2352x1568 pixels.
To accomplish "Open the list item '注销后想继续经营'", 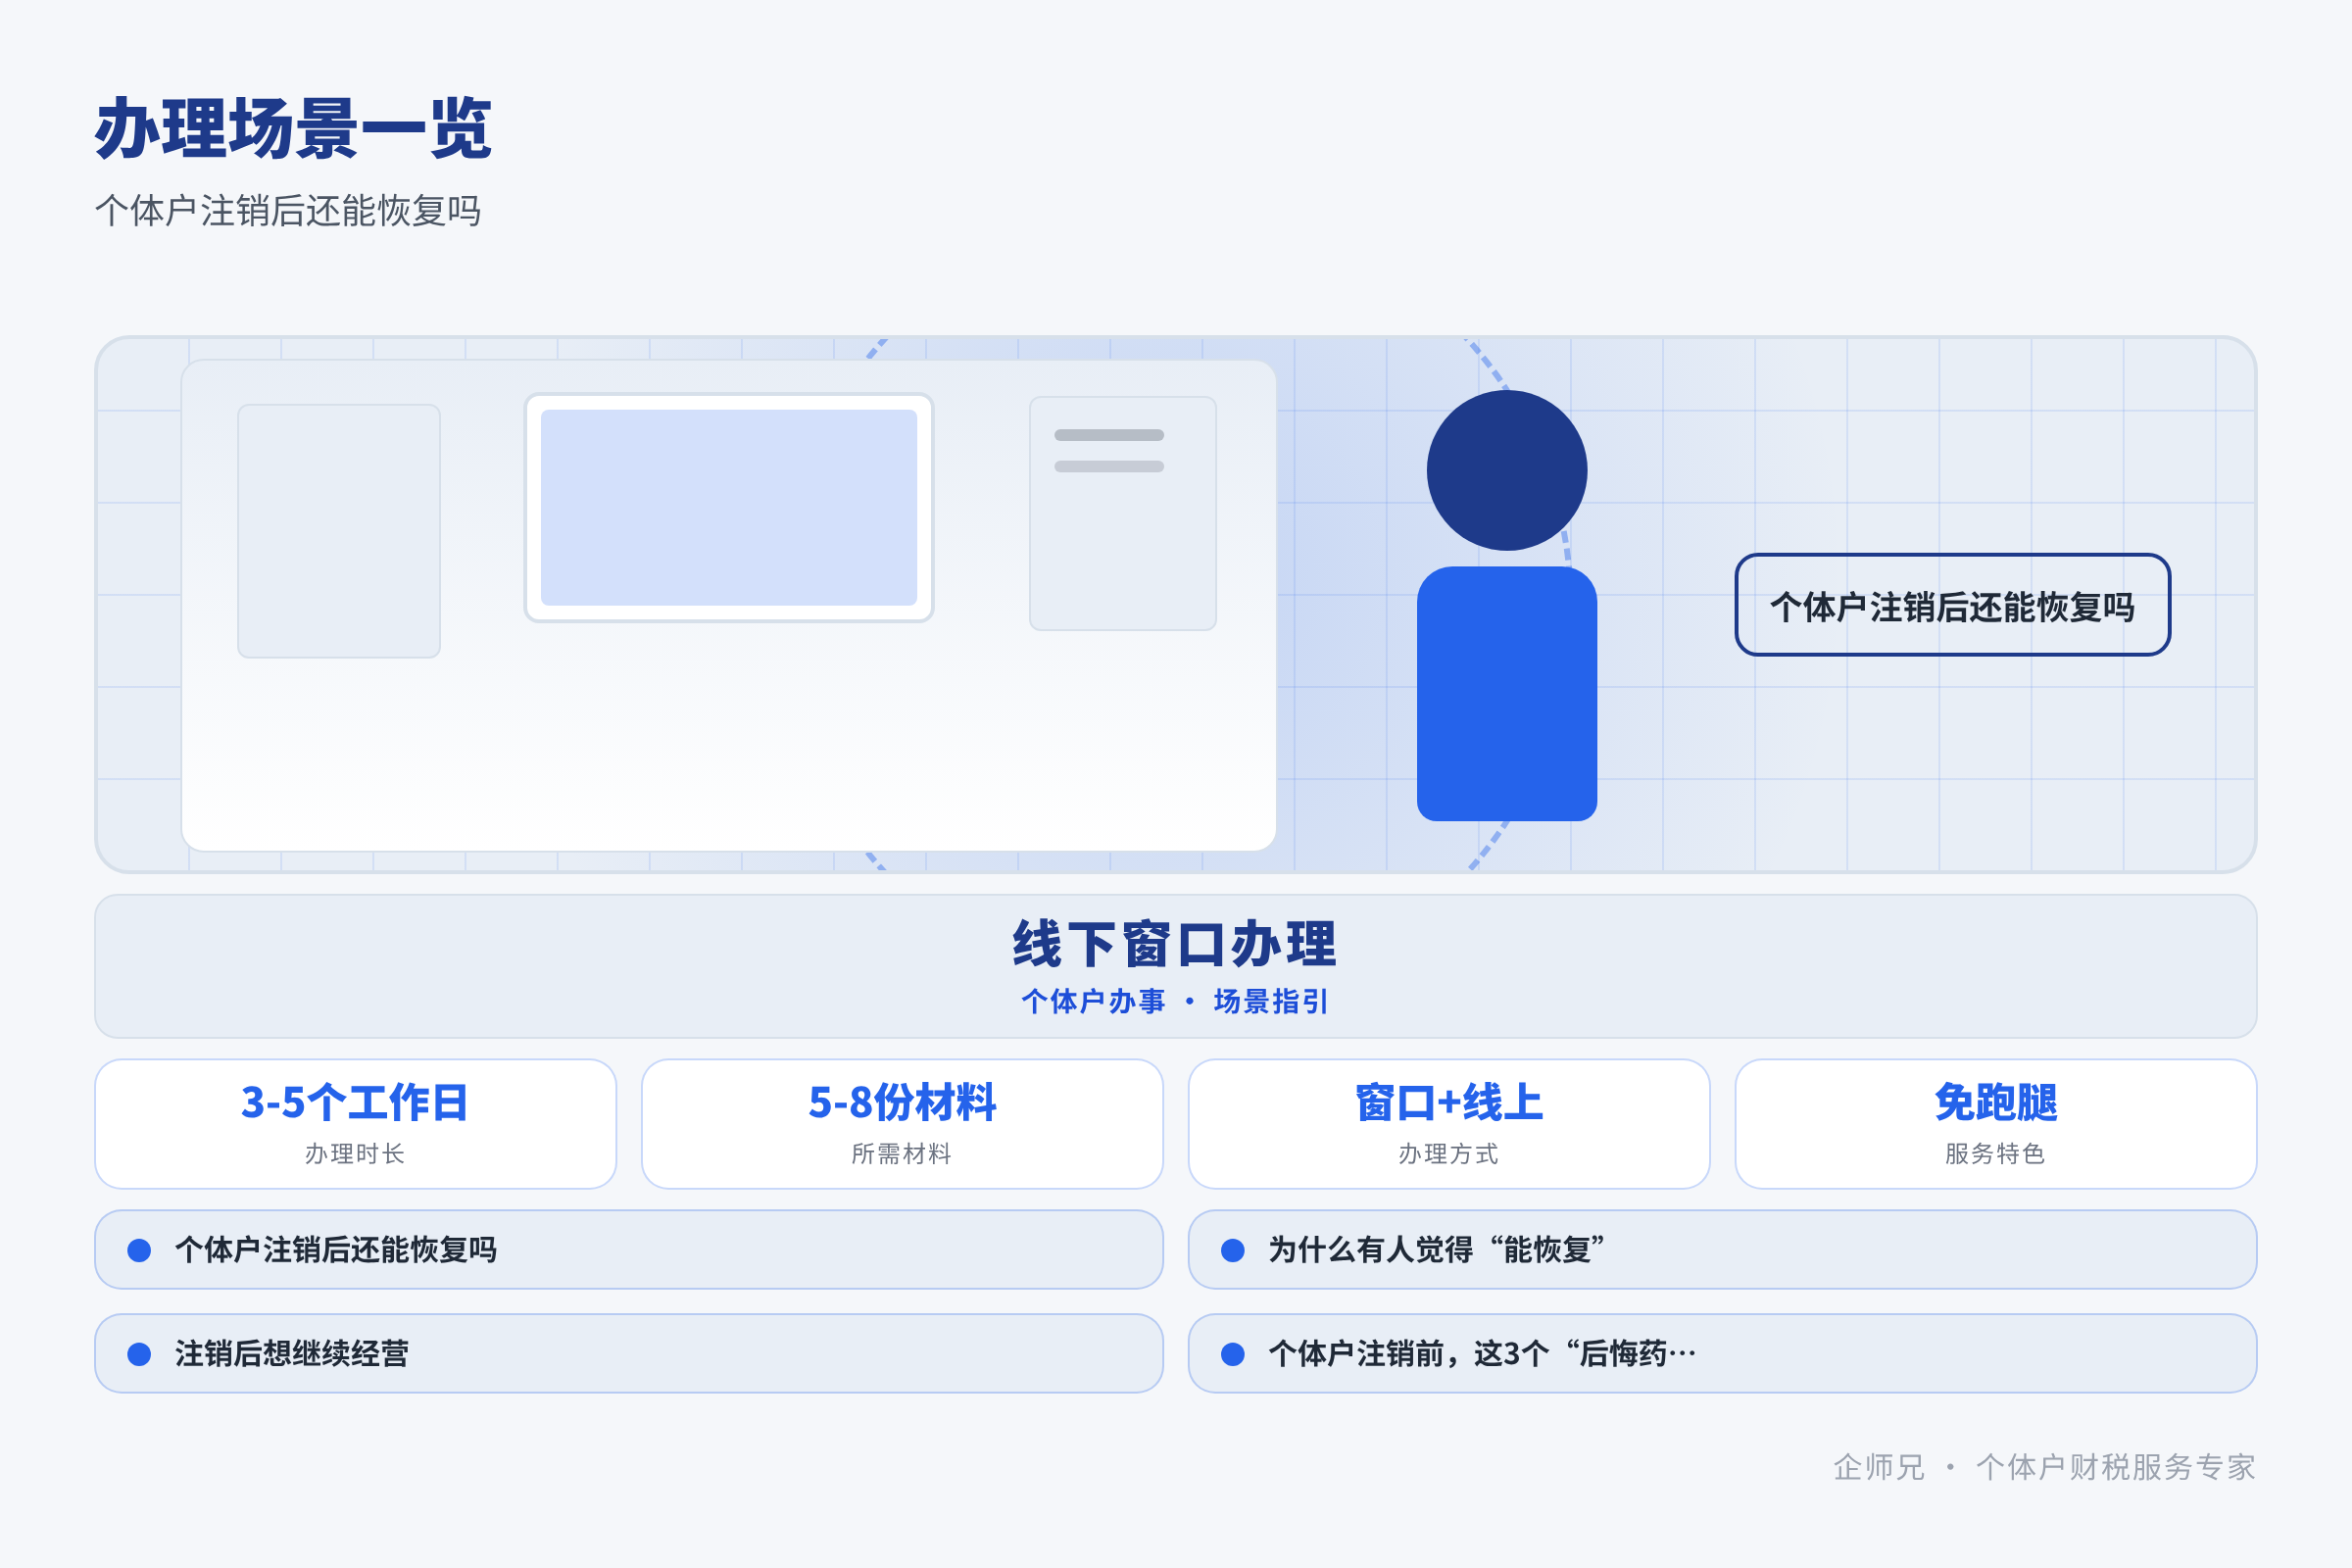I will 629,1353.
